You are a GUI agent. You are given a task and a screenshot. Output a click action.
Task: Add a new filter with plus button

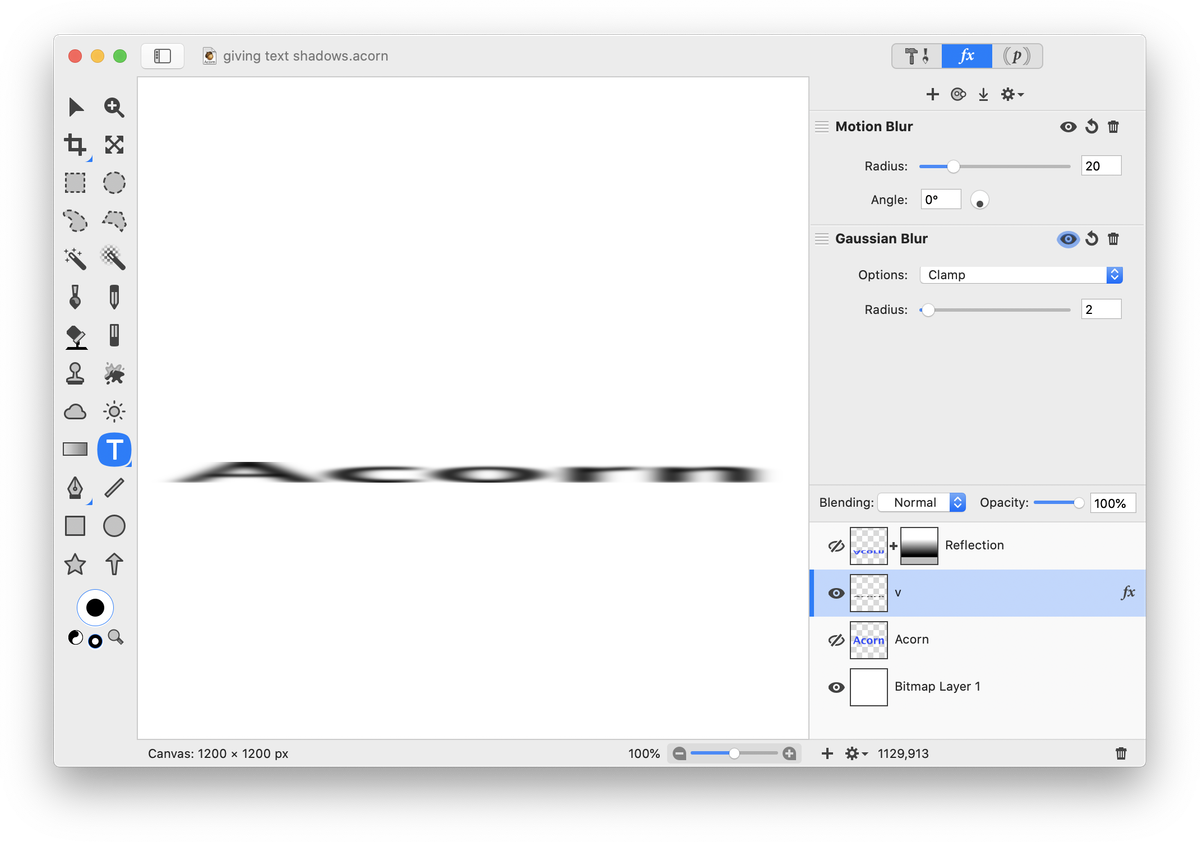[x=932, y=94]
